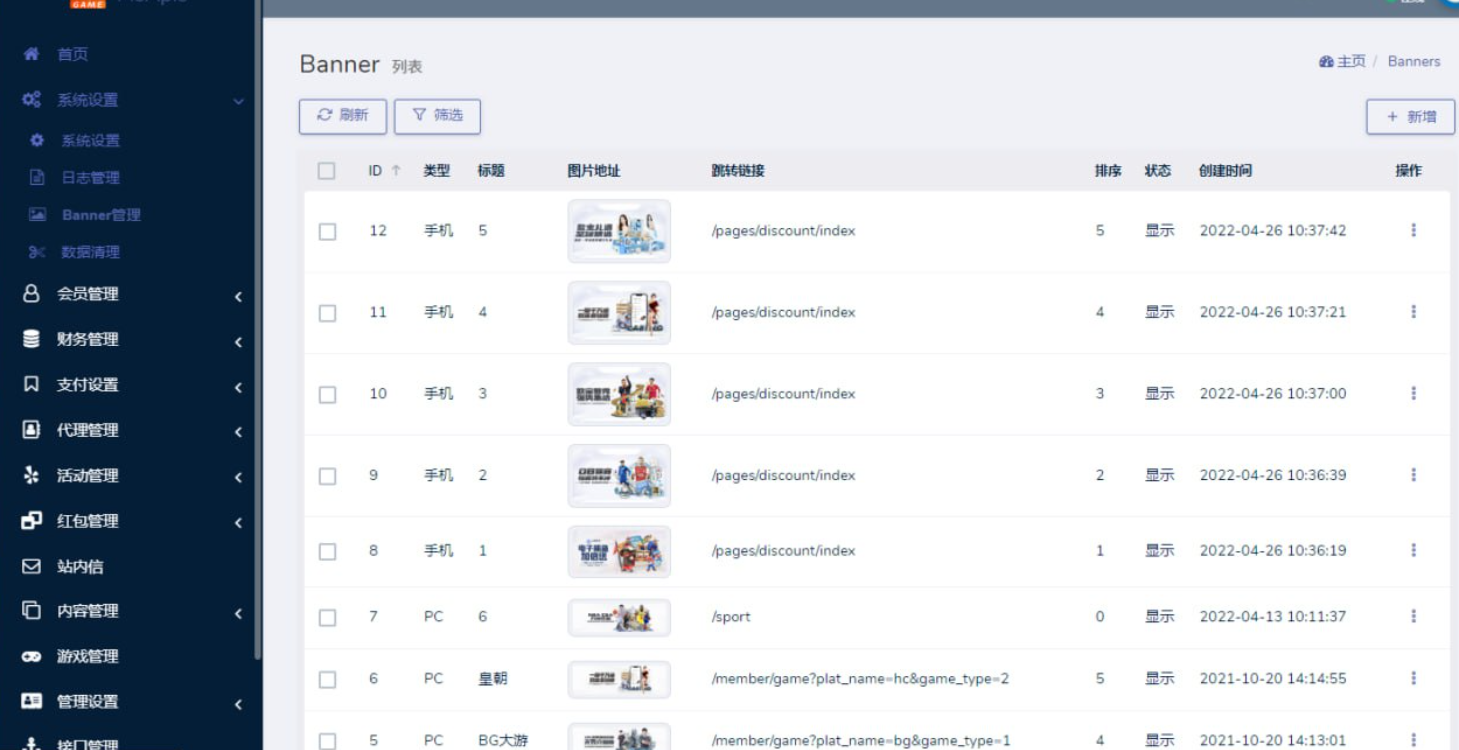Select the checkbox for banner ID 7
The image size is (1459, 750).
pyautogui.click(x=327, y=618)
